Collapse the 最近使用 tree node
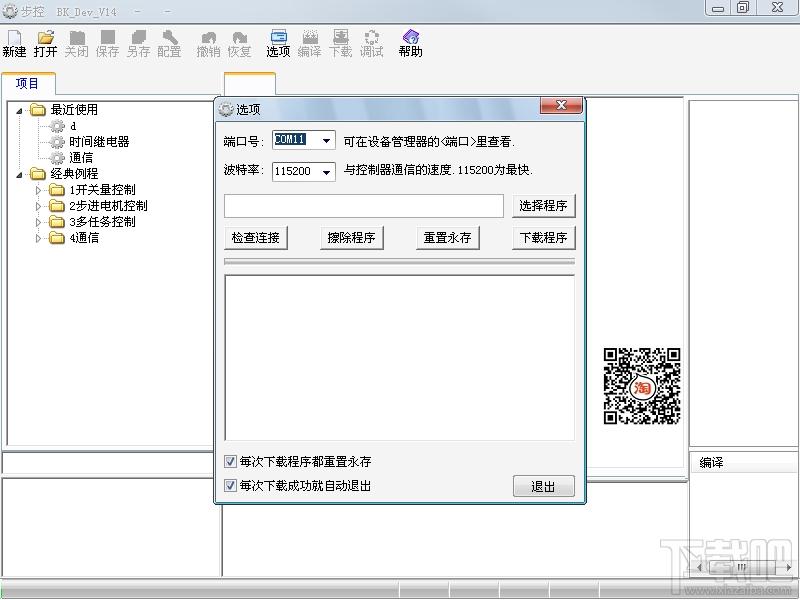This screenshot has width=800, height=600. 19,111
